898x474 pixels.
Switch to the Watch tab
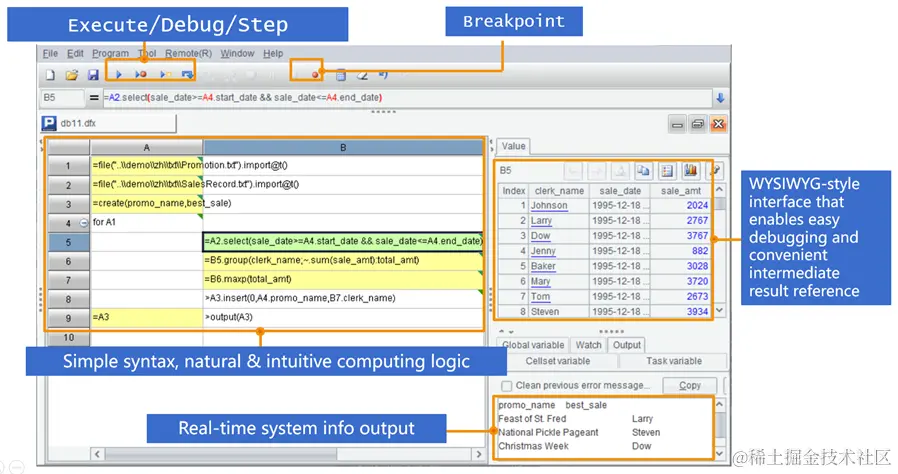click(x=588, y=345)
